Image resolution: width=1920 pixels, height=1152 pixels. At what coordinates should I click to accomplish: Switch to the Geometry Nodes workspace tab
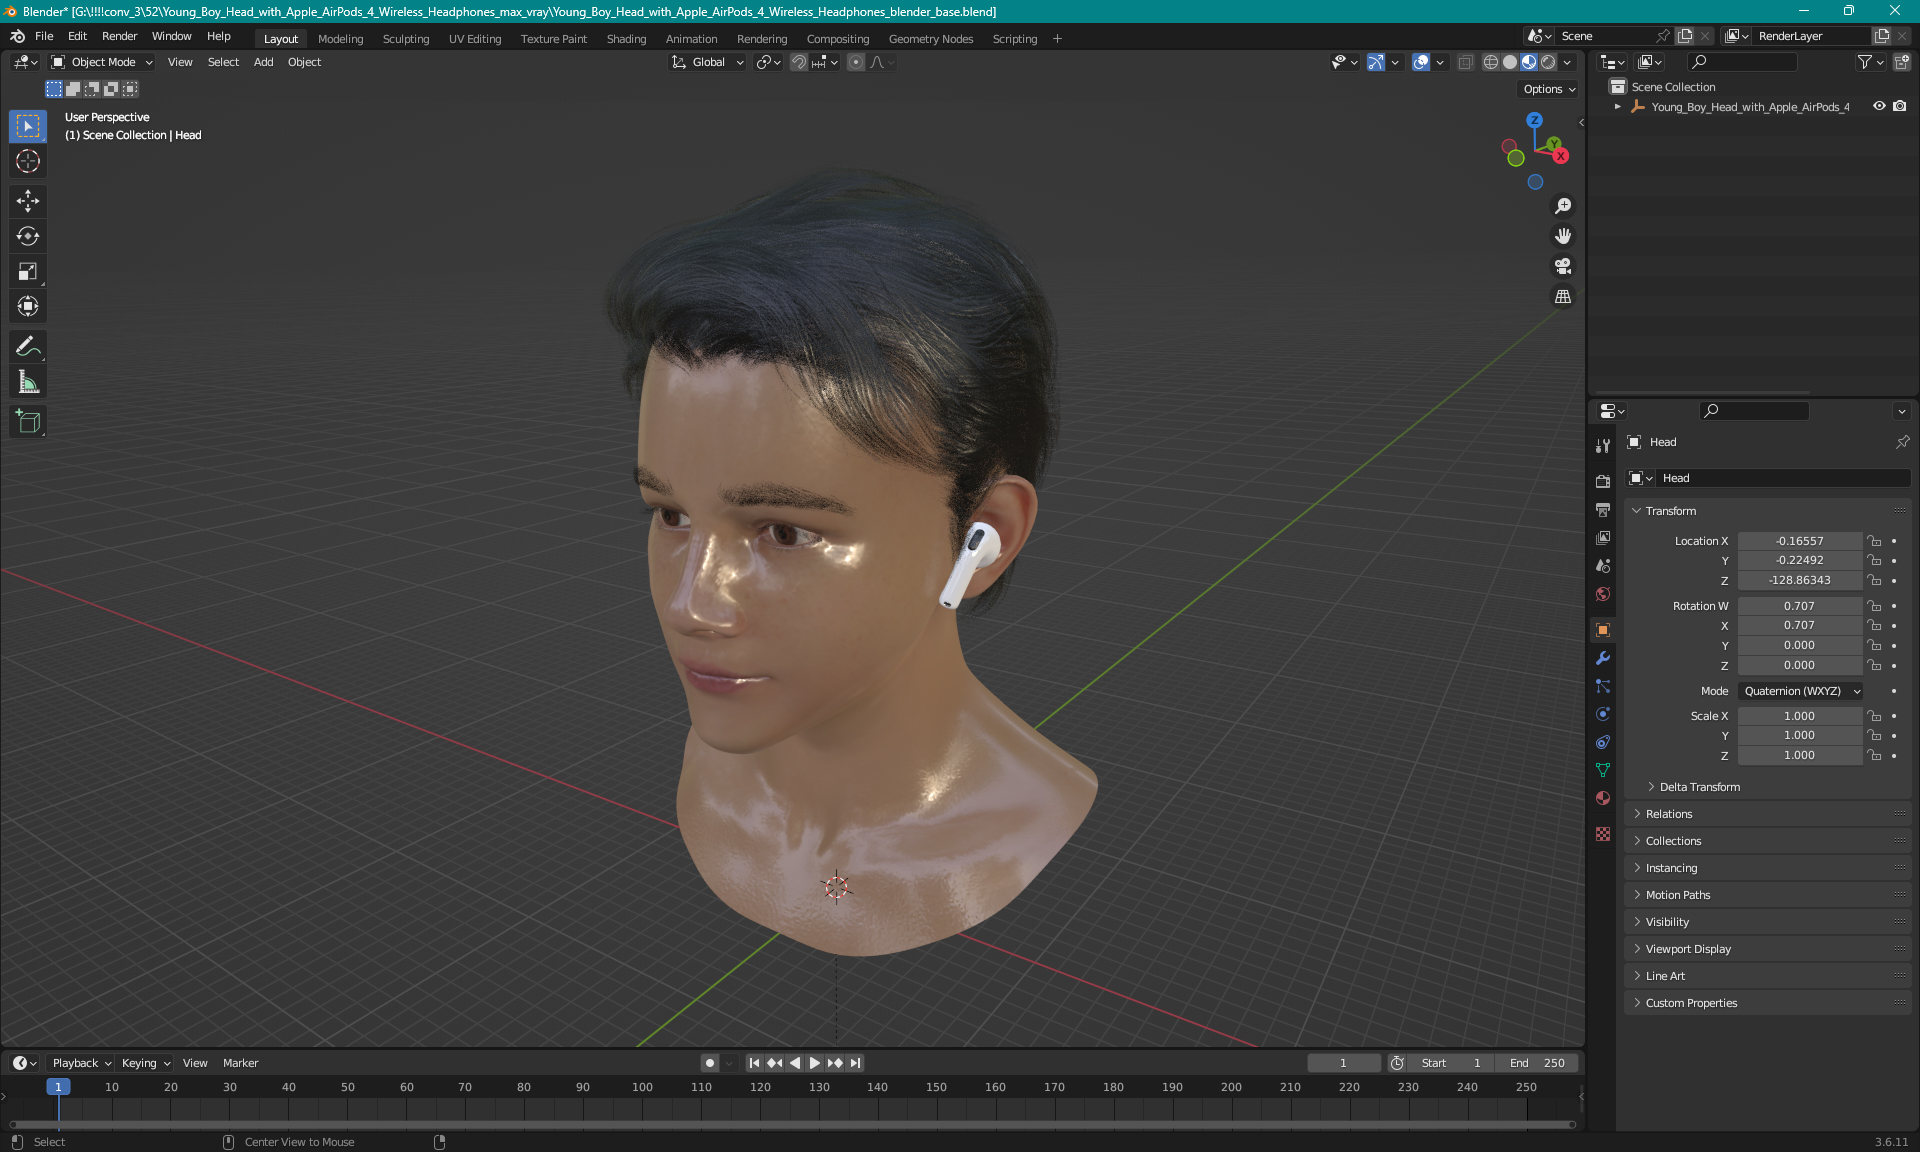pyautogui.click(x=930, y=39)
